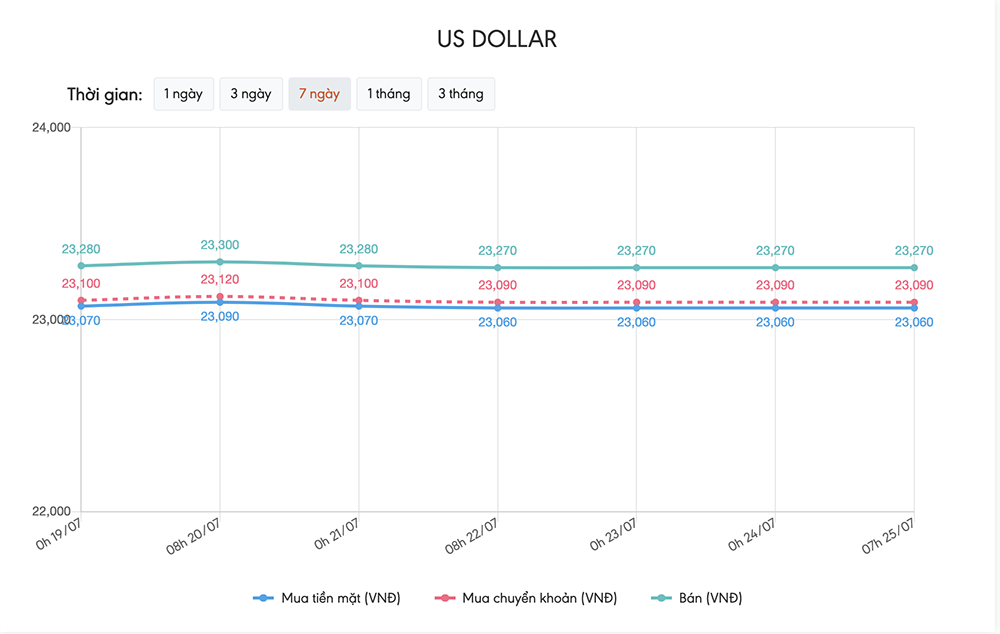Viewport: 1000px width, 634px height.
Task: Show the 1 tháng time range
Action: click(x=388, y=94)
